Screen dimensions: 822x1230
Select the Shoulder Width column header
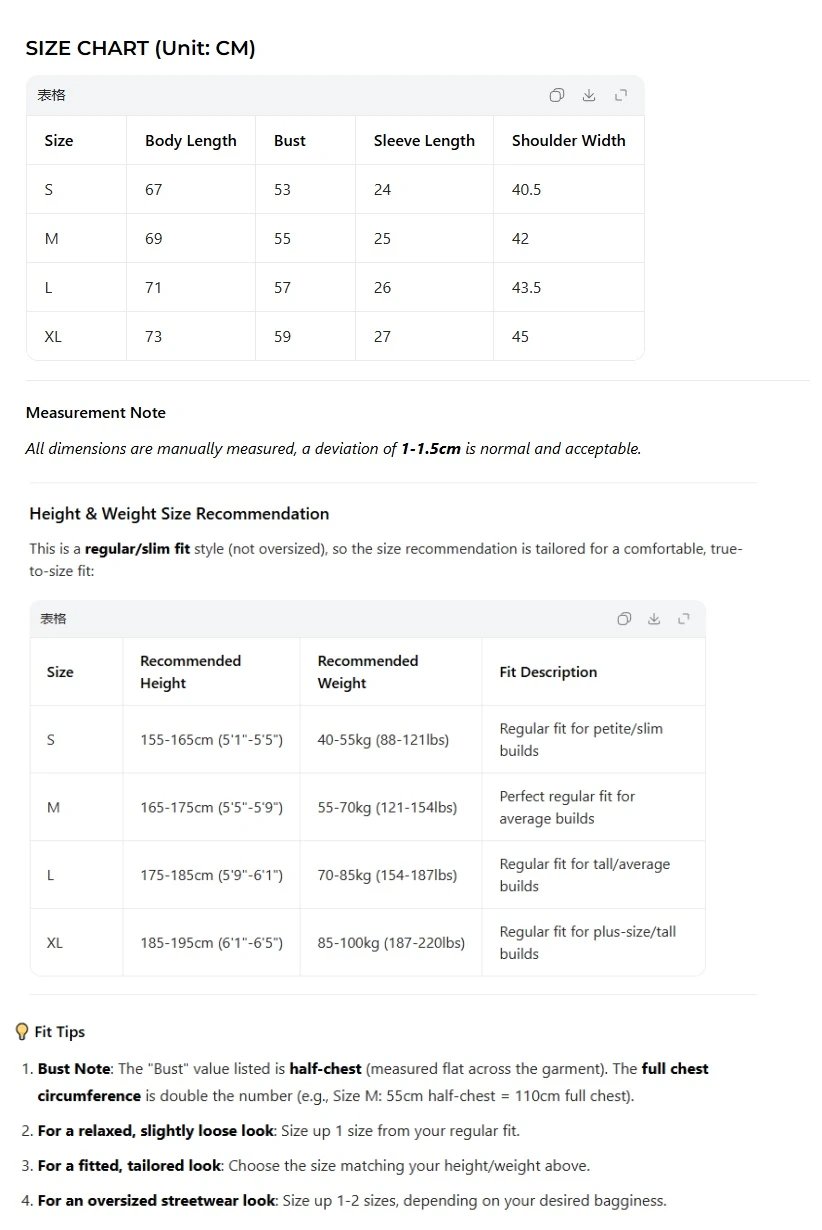point(569,141)
